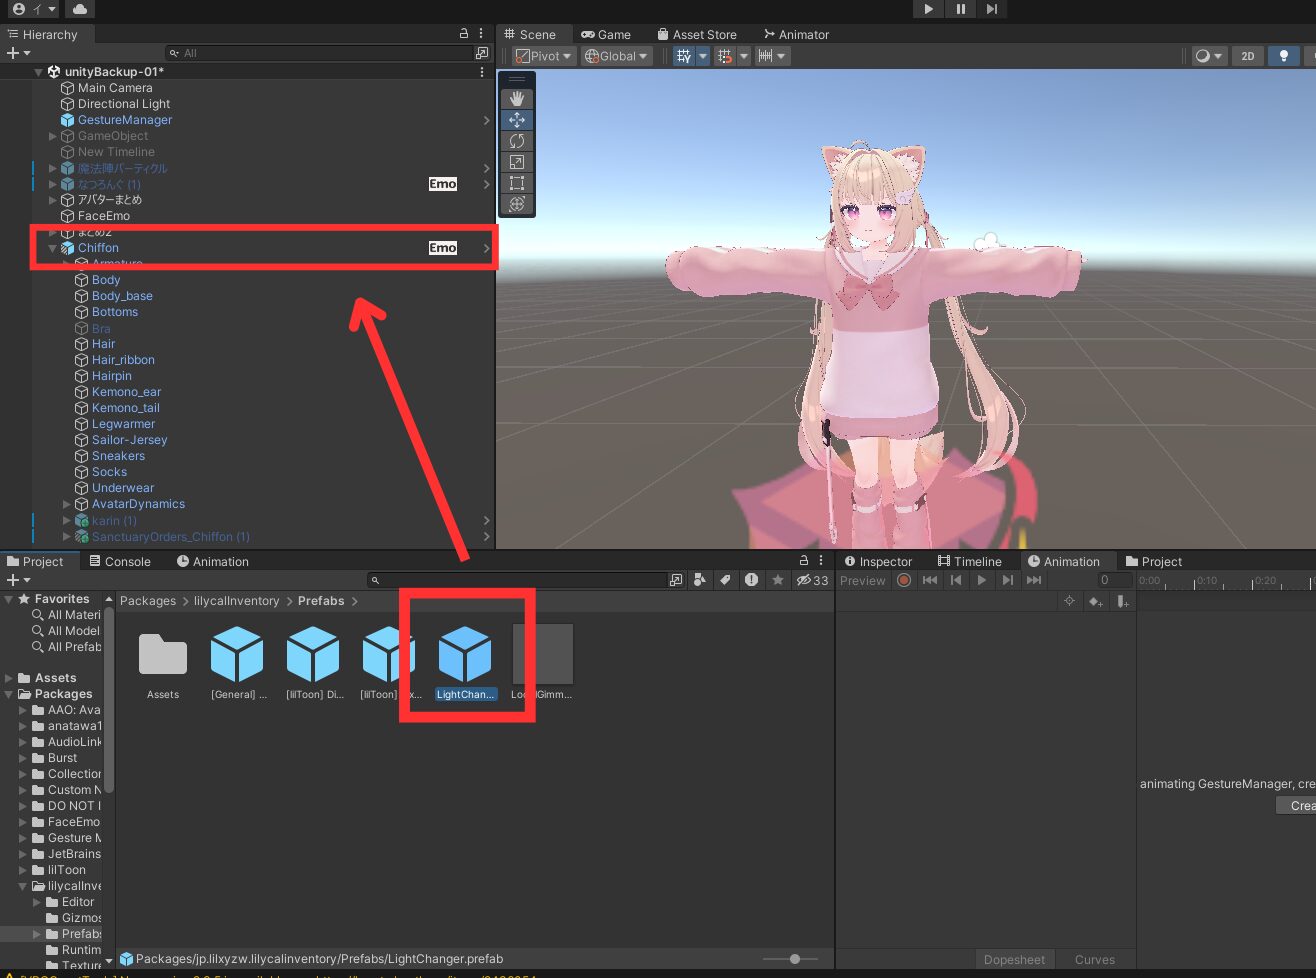The height and width of the screenshot is (978, 1316).
Task: Select the Move tool in Scene toolbar
Action: click(x=517, y=120)
